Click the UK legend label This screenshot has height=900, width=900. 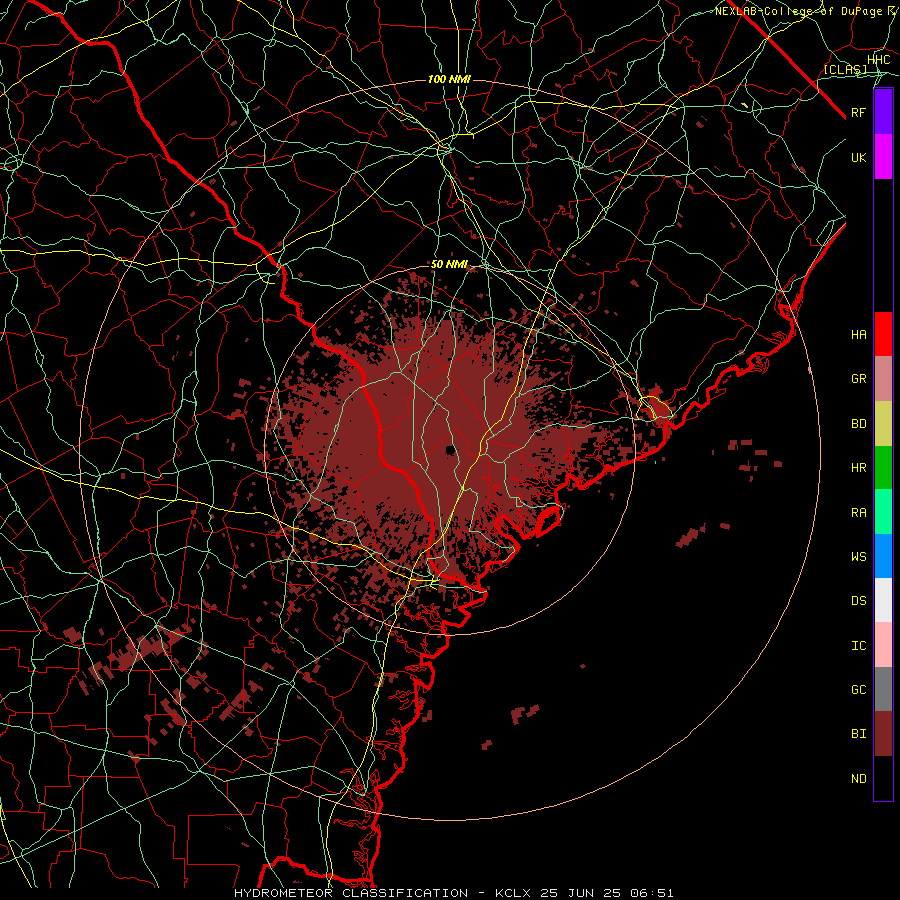pyautogui.click(x=859, y=157)
